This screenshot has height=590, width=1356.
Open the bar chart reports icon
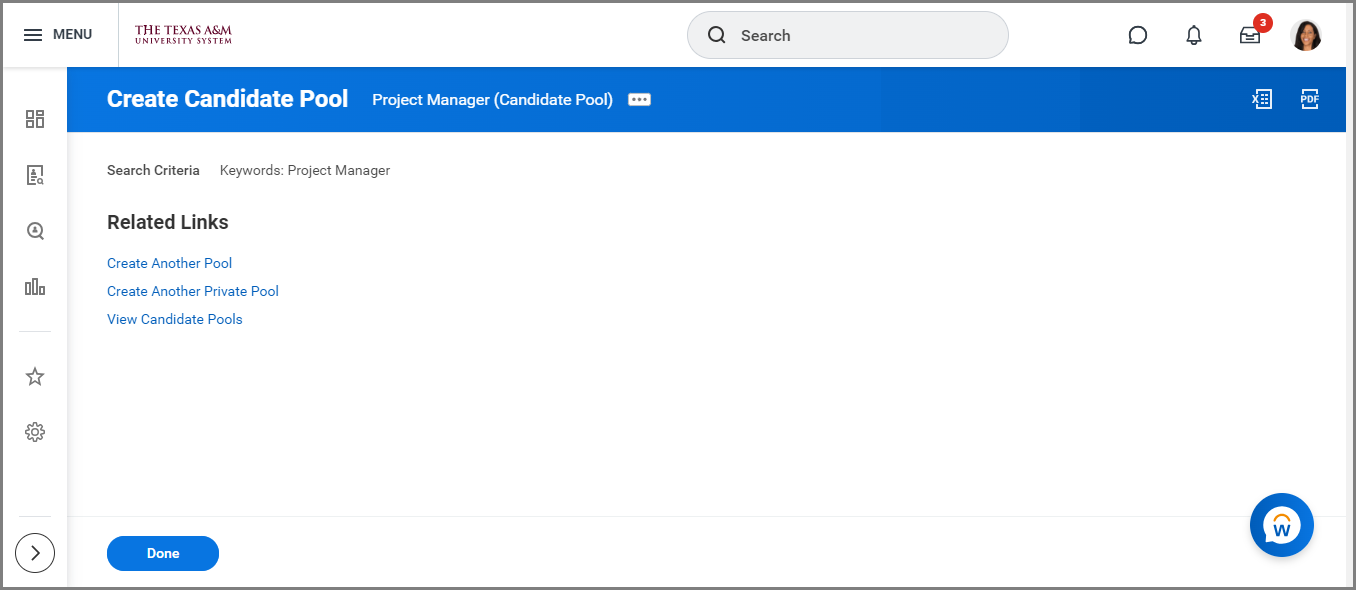click(35, 287)
